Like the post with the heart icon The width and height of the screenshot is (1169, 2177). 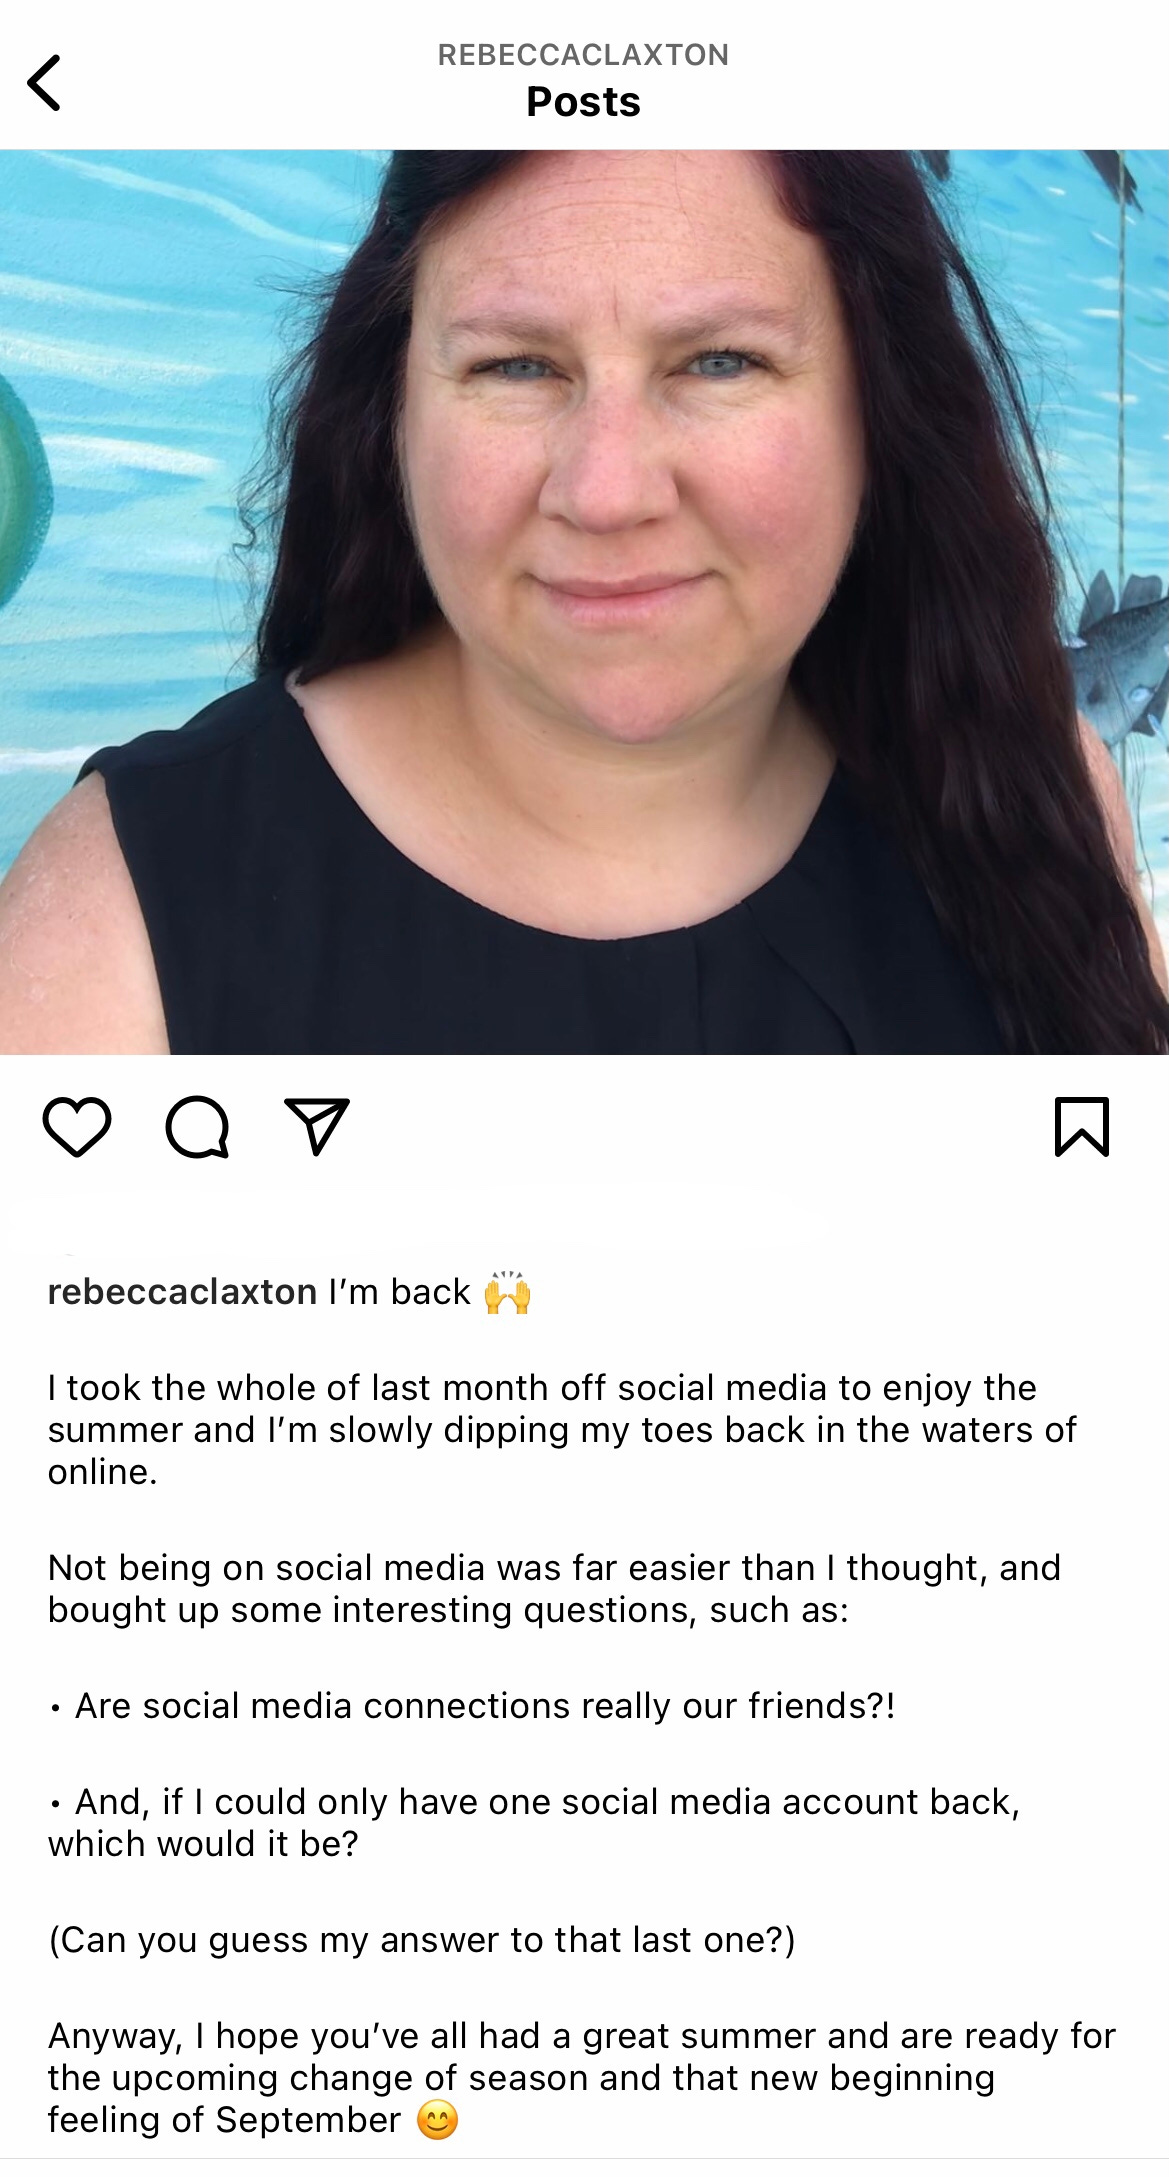(77, 1127)
